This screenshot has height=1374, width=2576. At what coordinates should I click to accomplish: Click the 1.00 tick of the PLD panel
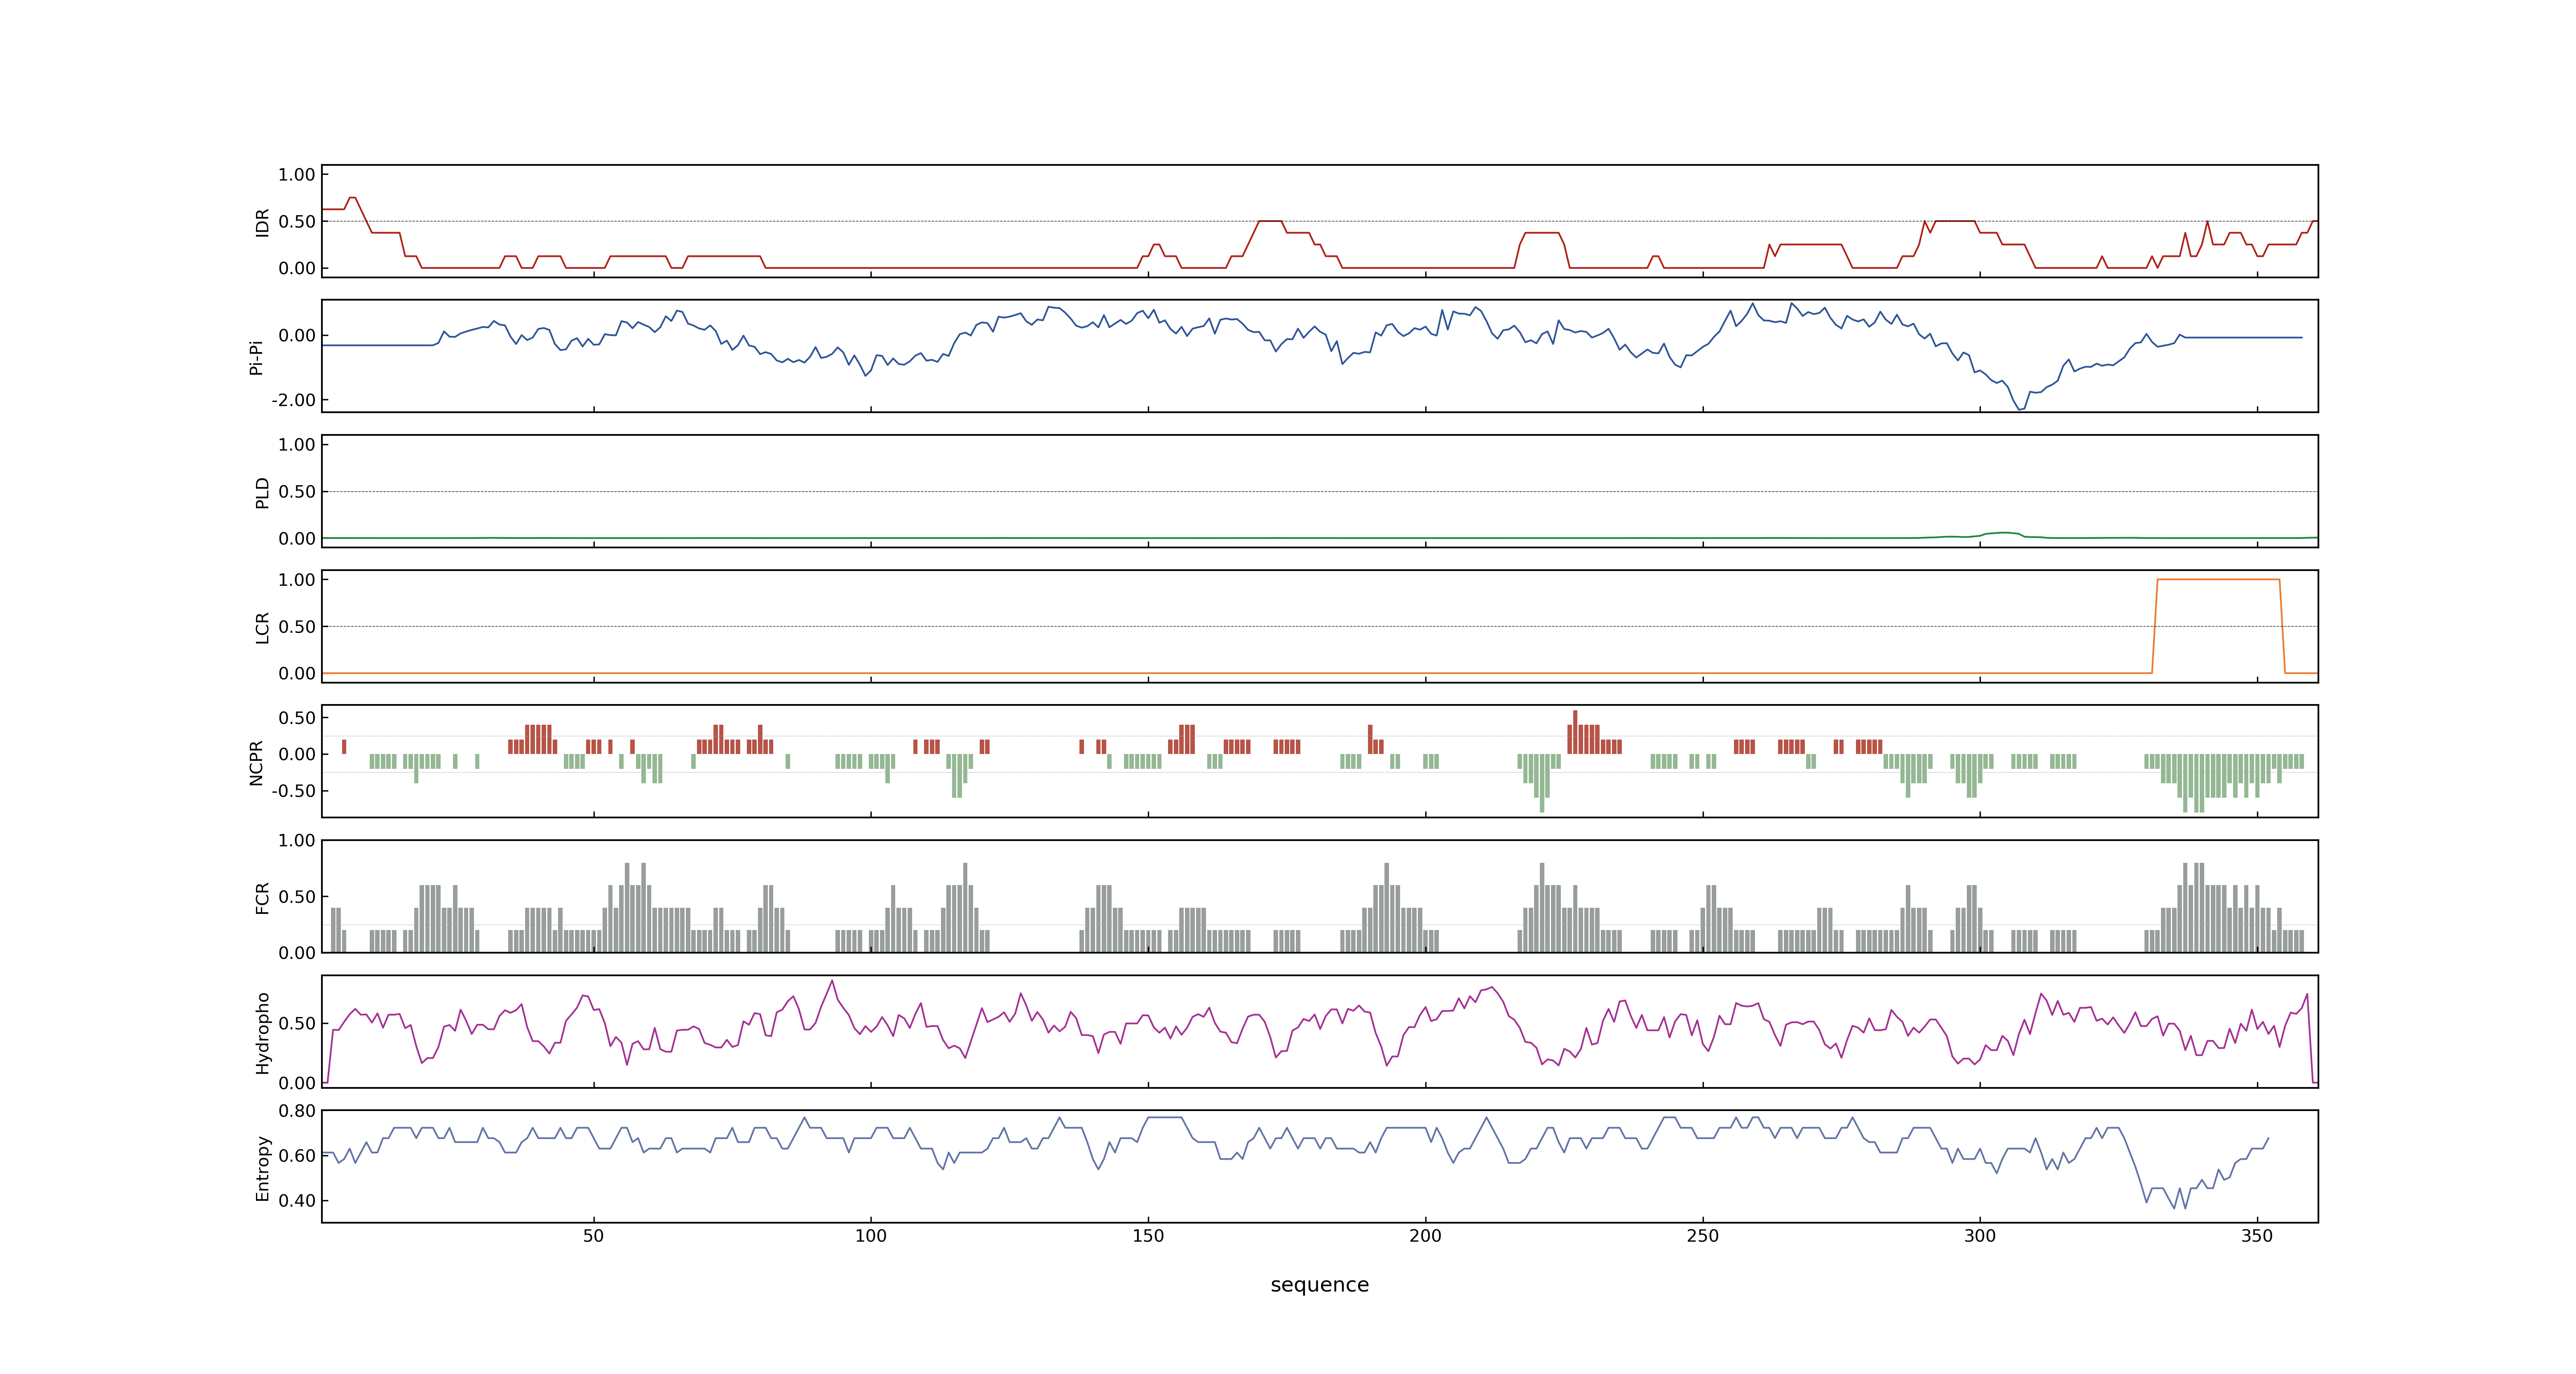click(297, 445)
